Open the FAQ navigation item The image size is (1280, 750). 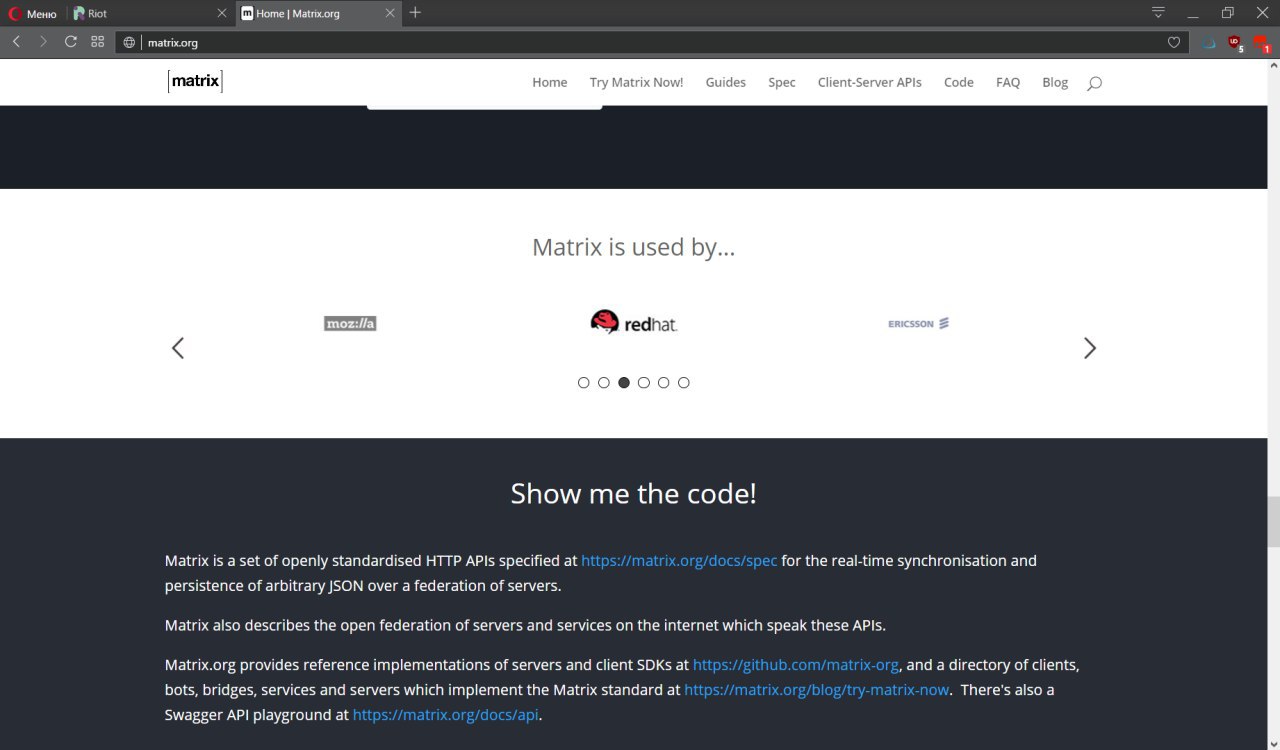tap(1008, 82)
